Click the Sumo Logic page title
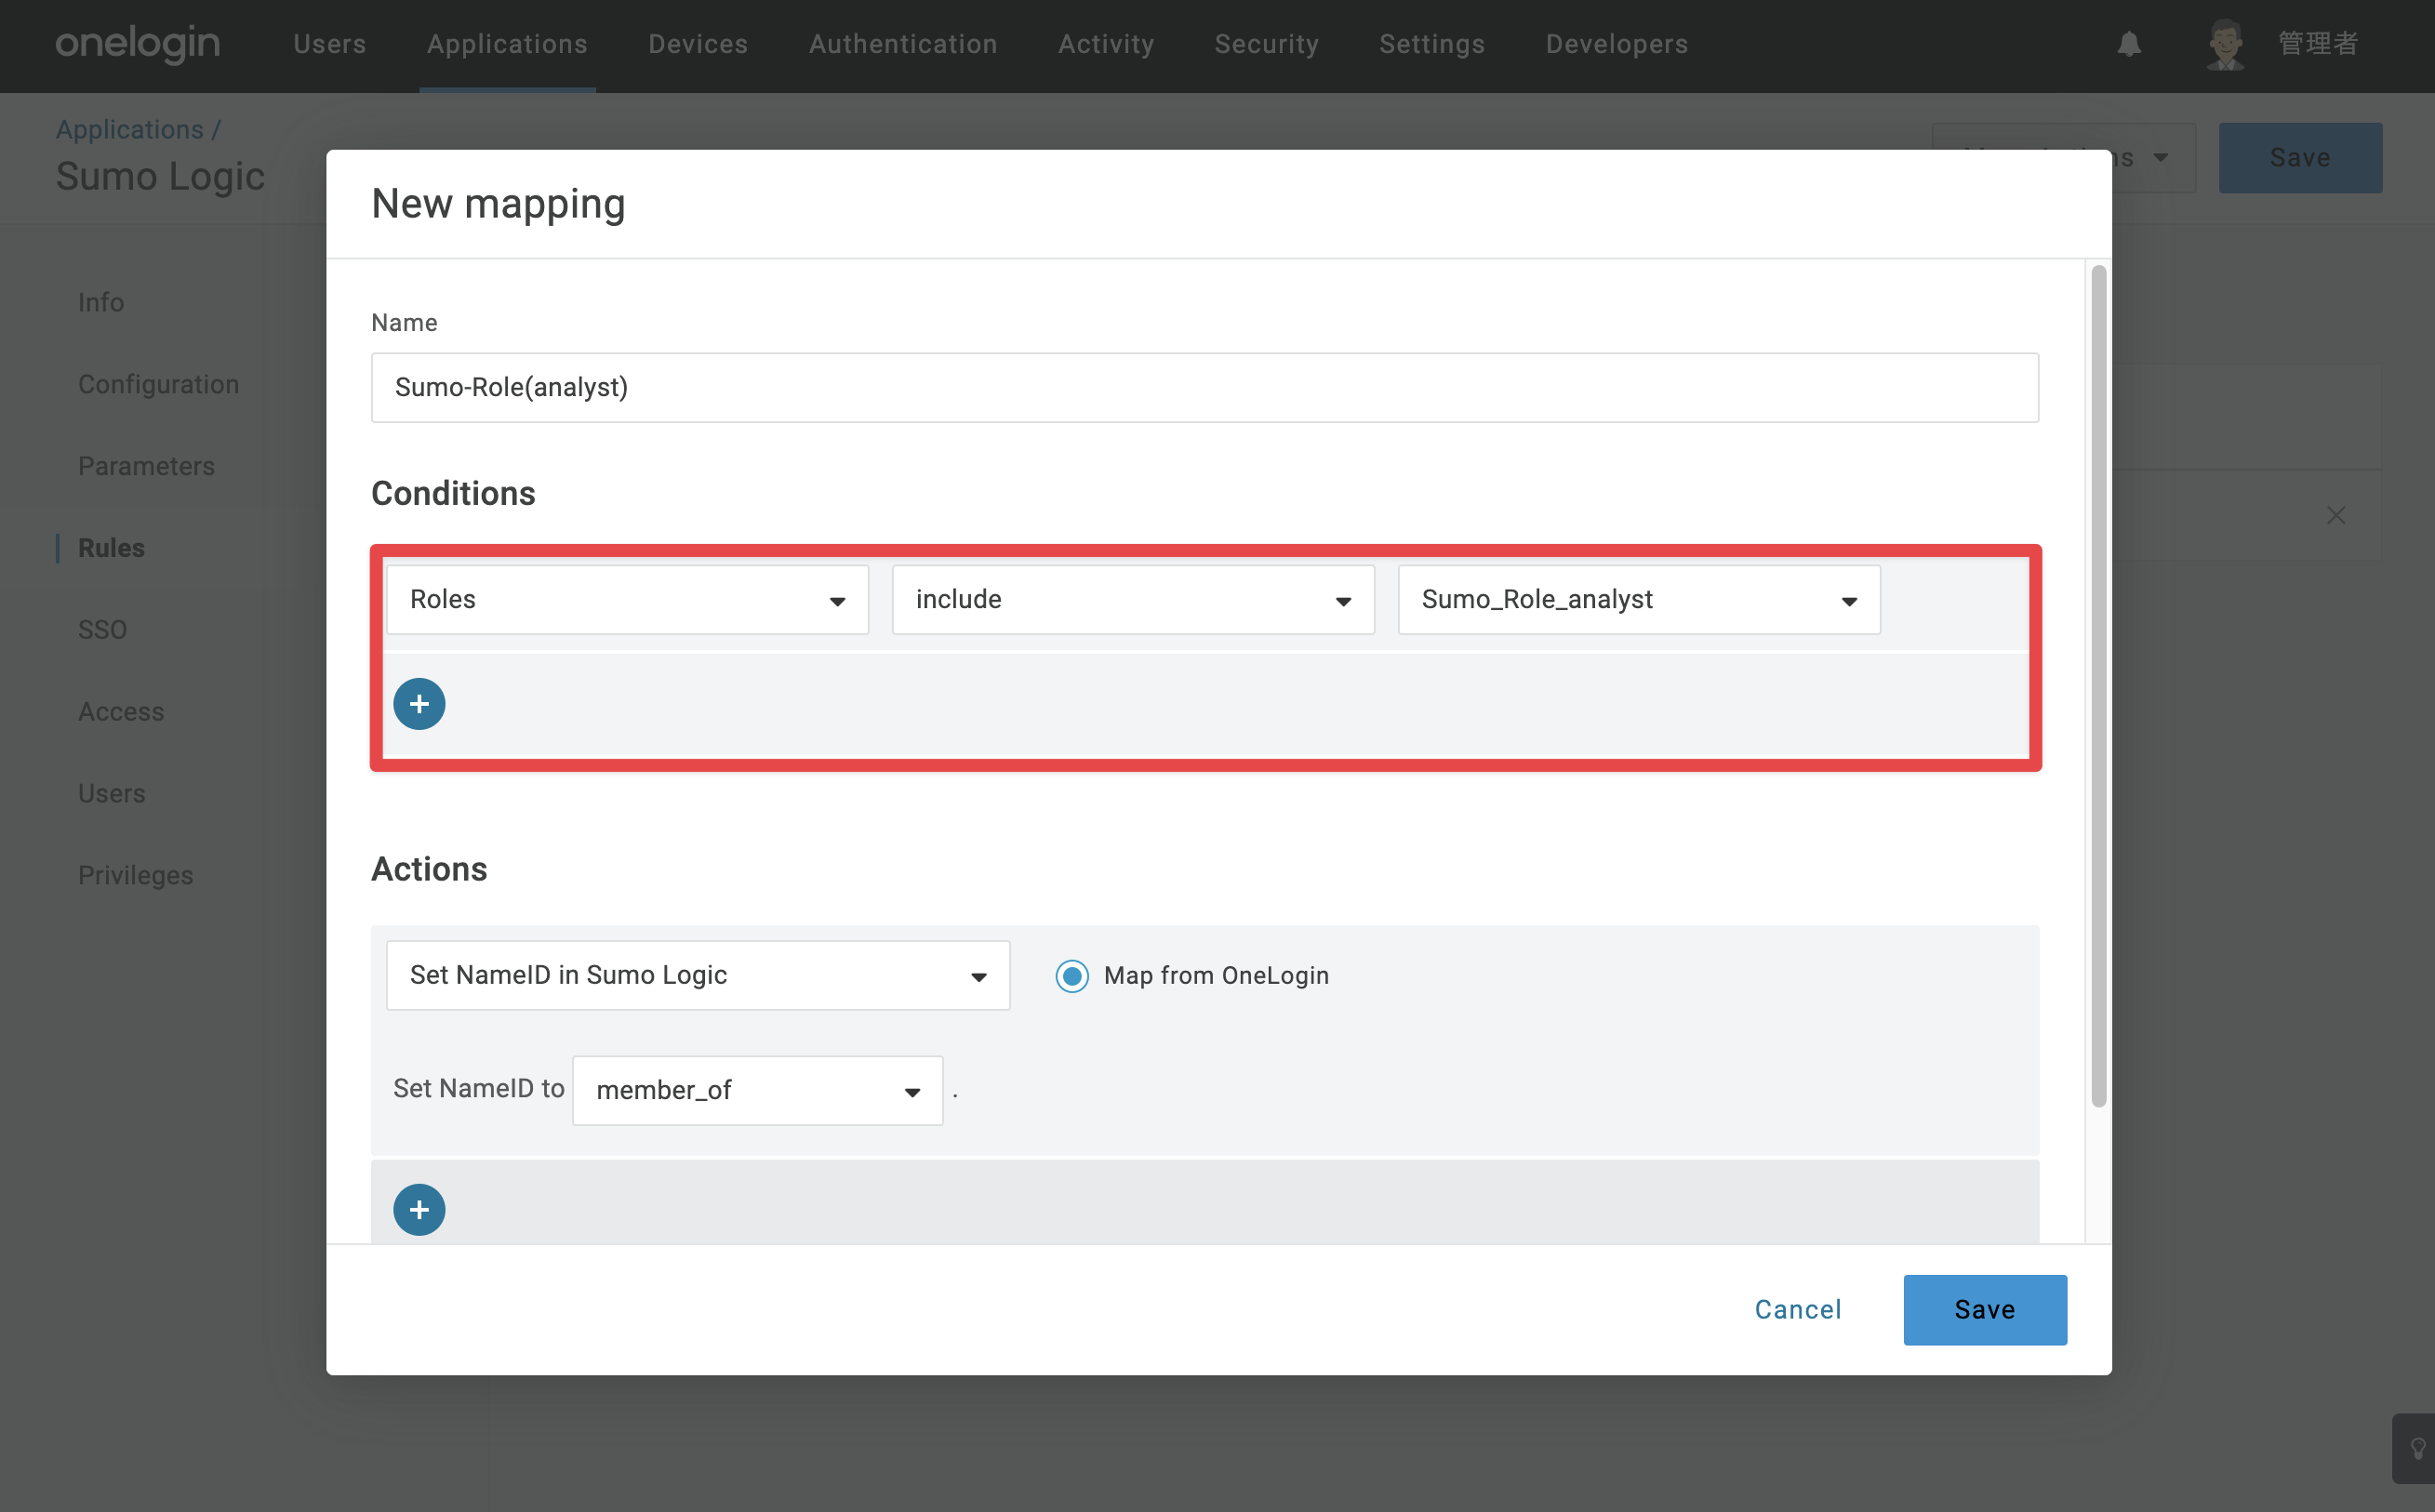 pos(160,177)
